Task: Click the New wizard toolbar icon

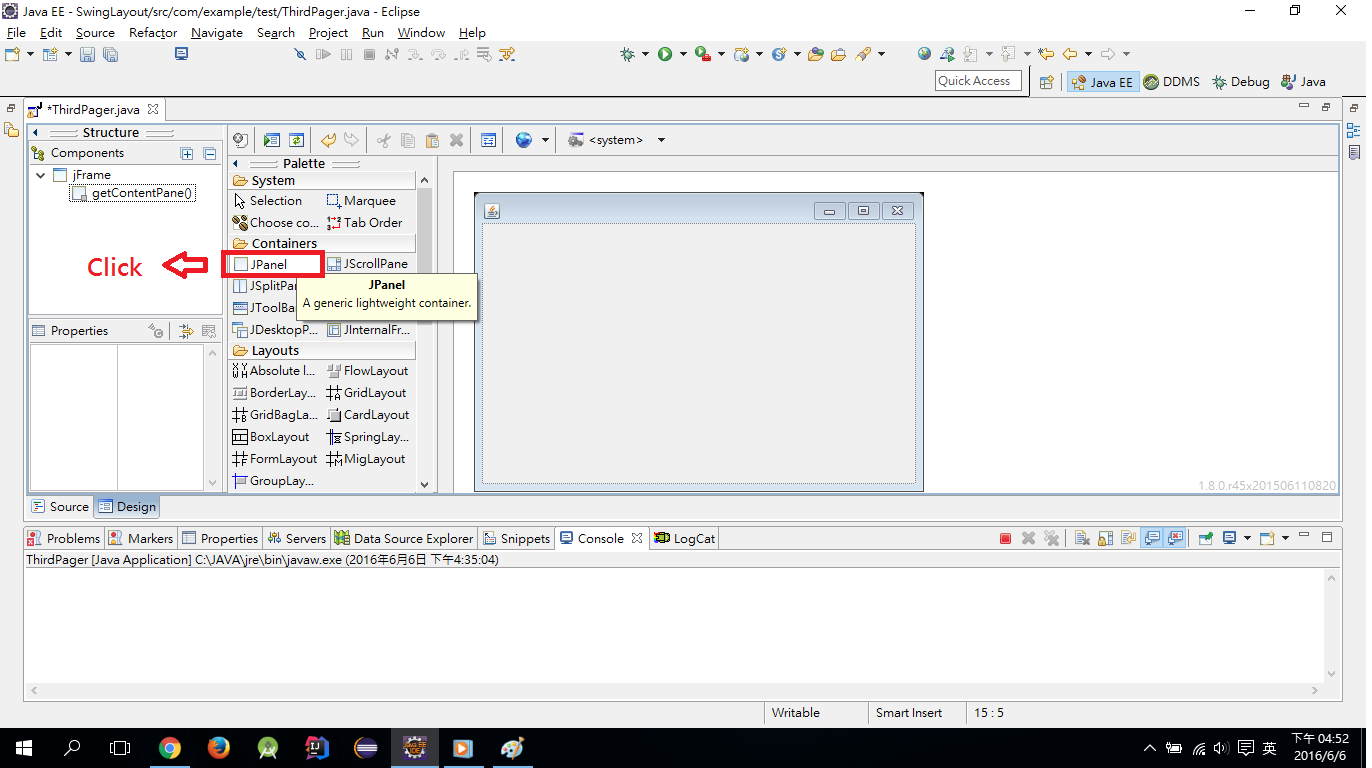Action: coord(13,54)
